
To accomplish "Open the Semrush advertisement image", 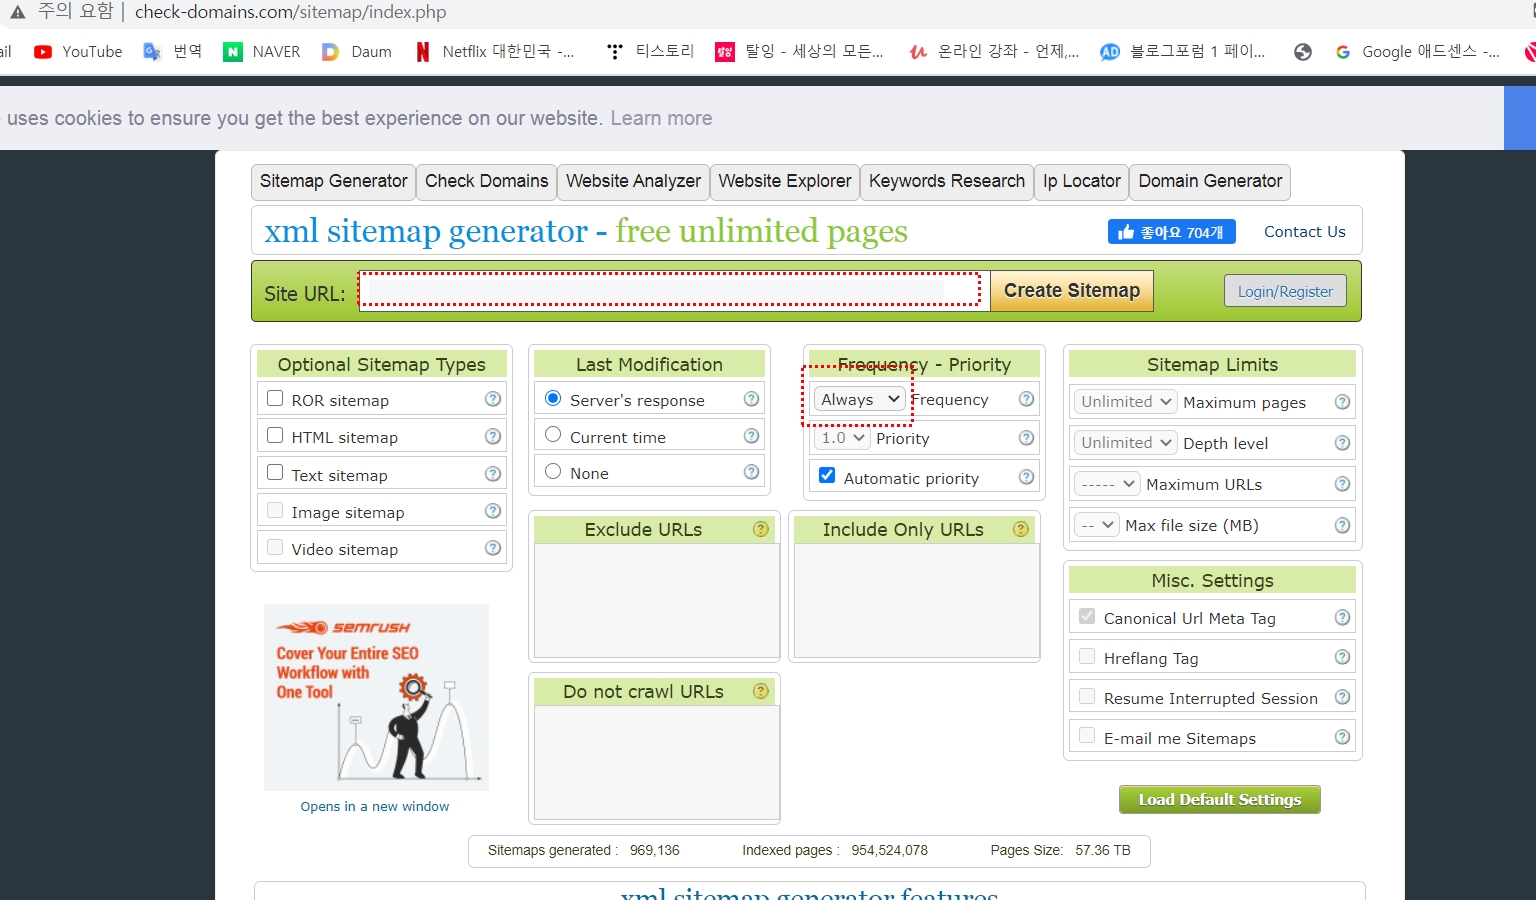I will (376, 697).
